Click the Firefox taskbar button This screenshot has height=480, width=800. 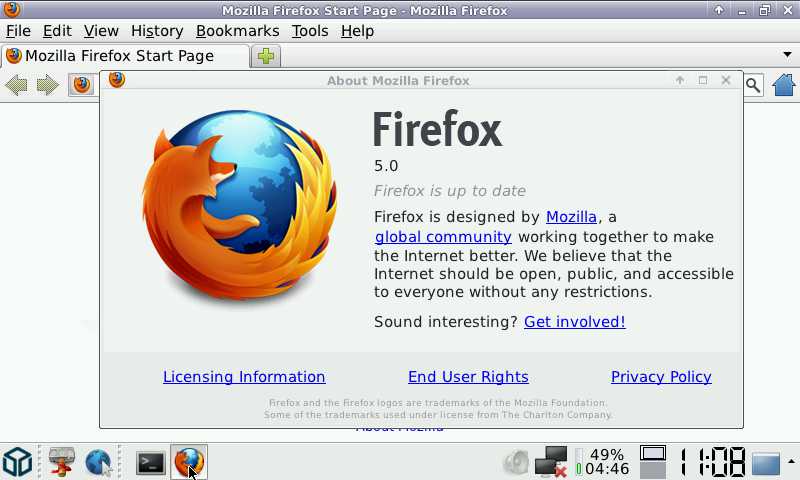pyautogui.click(x=189, y=462)
